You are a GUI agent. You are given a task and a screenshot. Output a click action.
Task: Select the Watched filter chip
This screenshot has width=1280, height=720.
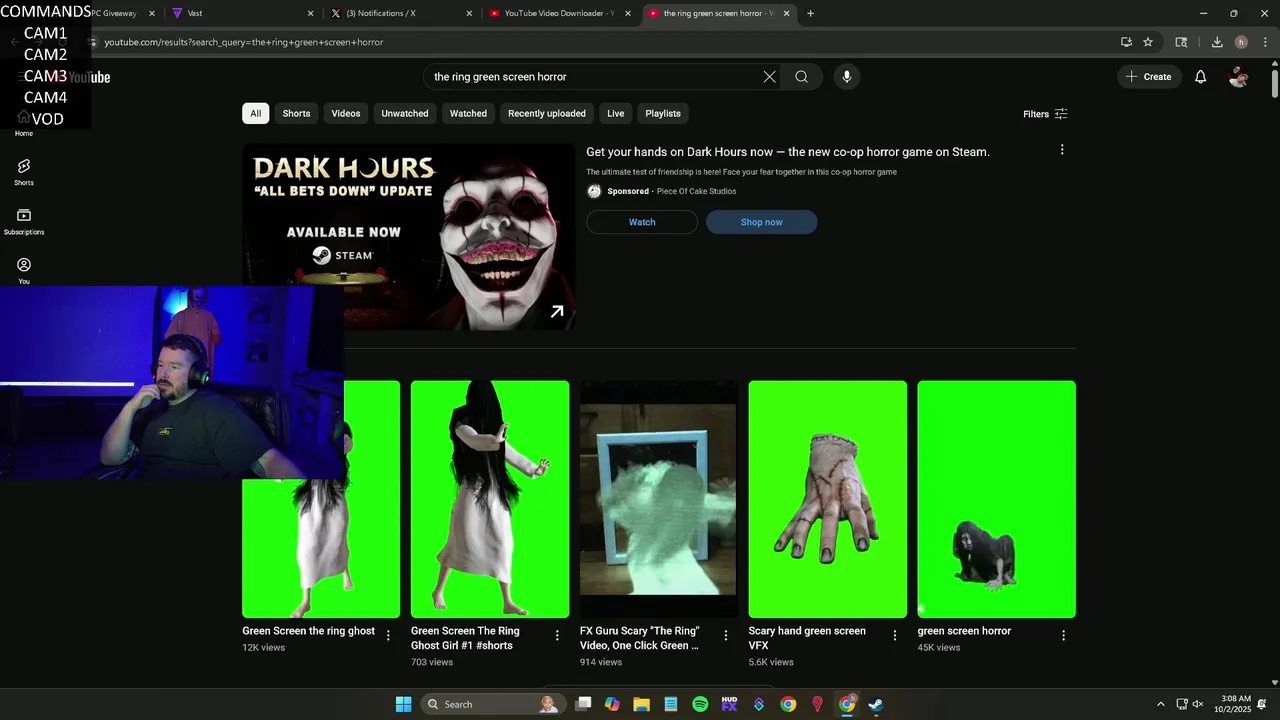click(468, 113)
